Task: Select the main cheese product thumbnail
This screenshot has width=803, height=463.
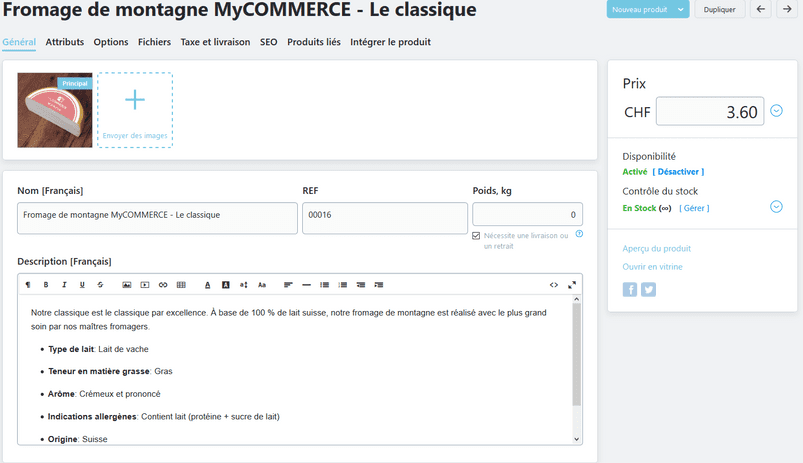Action: click(x=55, y=110)
